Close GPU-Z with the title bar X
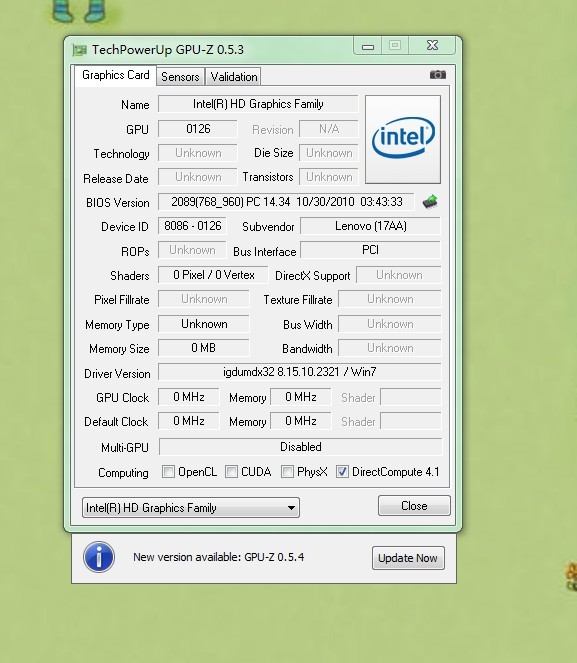 point(432,45)
